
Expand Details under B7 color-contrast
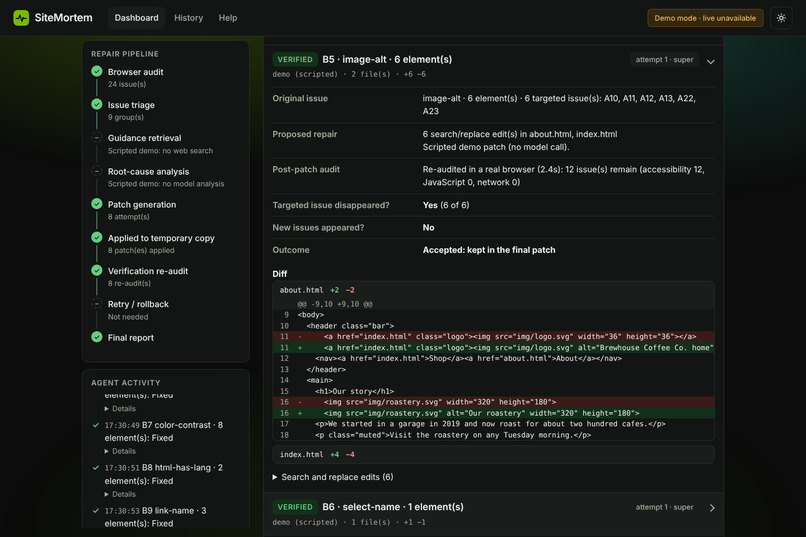(120, 451)
